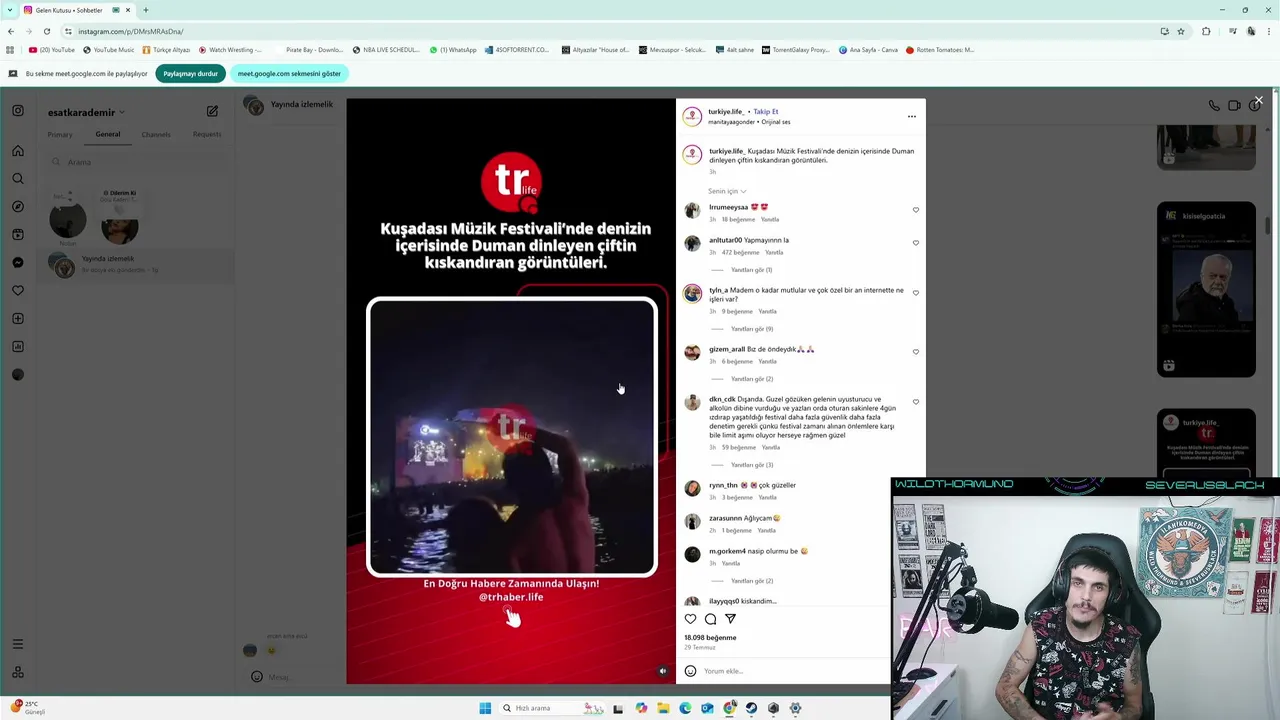Screen dimensions: 1280x720
Task: Open search in Instagram sidebar
Action: [x=18, y=179]
